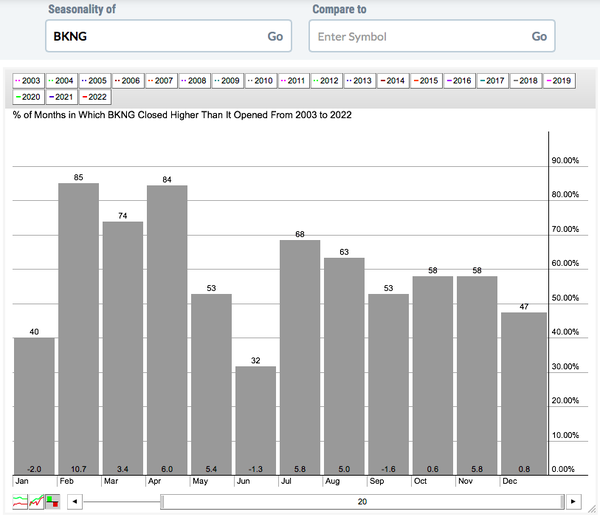Viewport: 600px width, 517px height.
Task: Click the right handle of the years slider
Action: (x=562, y=502)
